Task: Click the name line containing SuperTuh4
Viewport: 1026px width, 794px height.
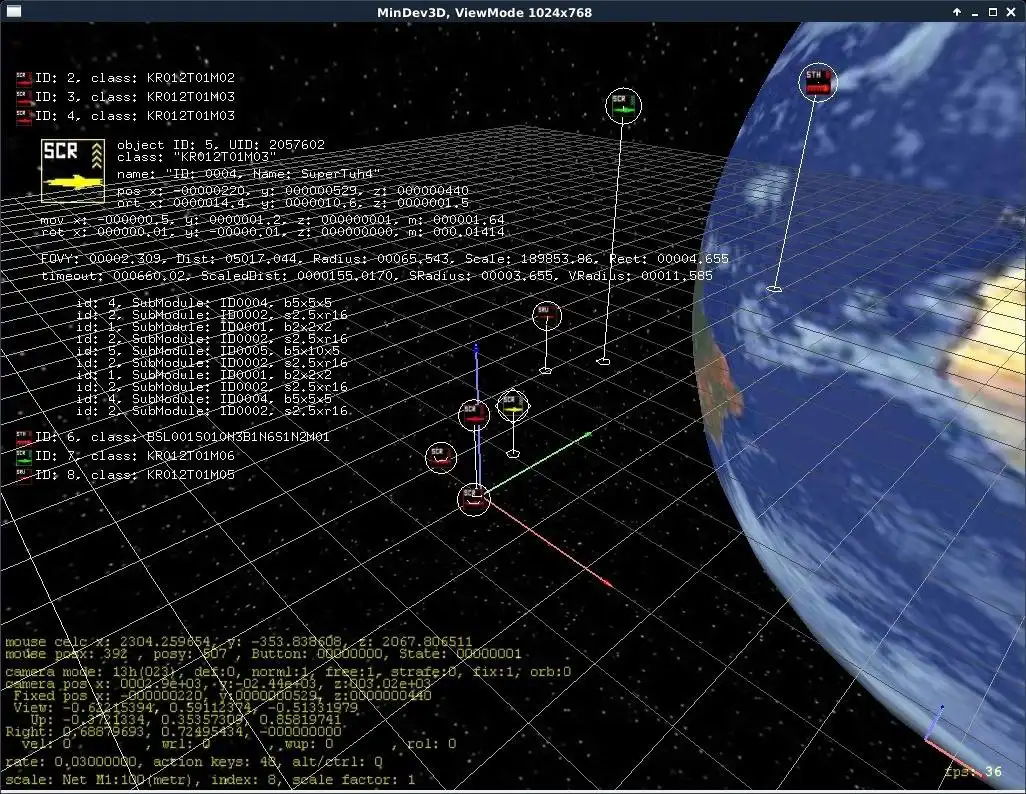Action: click(x=249, y=174)
